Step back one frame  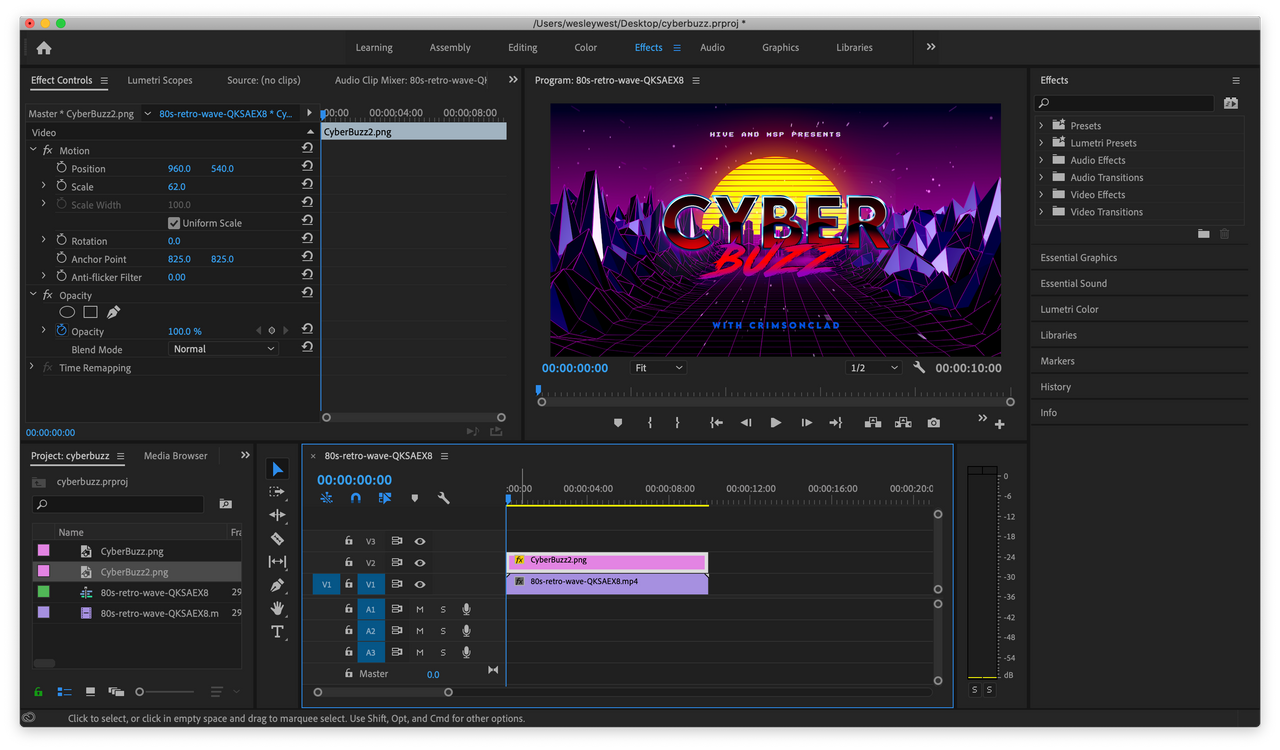click(x=746, y=423)
